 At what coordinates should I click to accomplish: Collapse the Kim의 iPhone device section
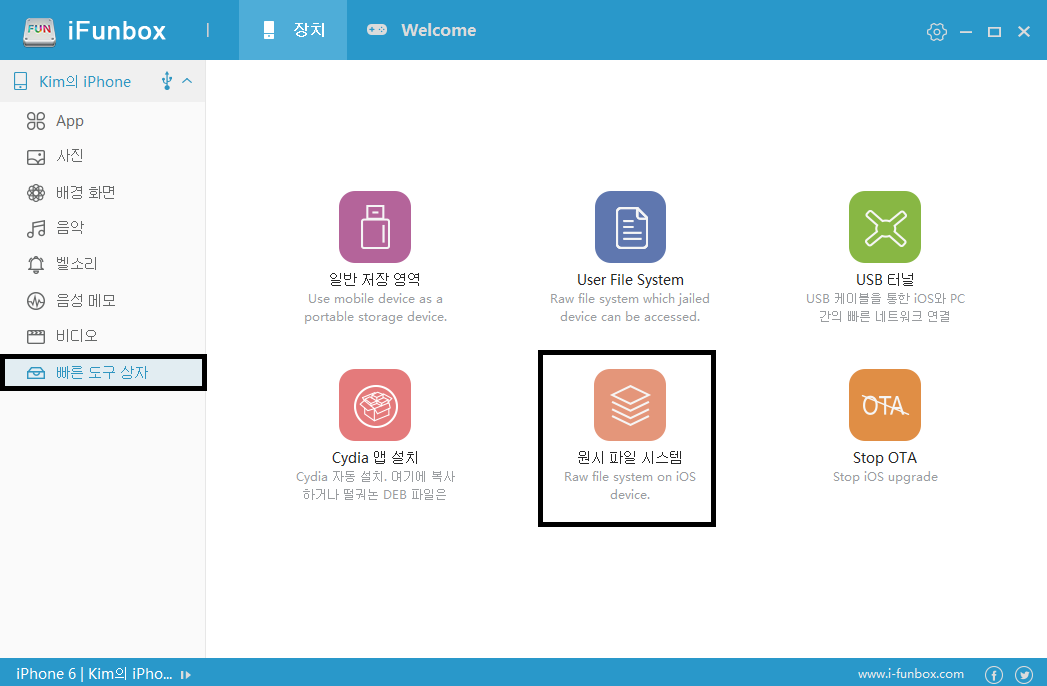coord(188,81)
